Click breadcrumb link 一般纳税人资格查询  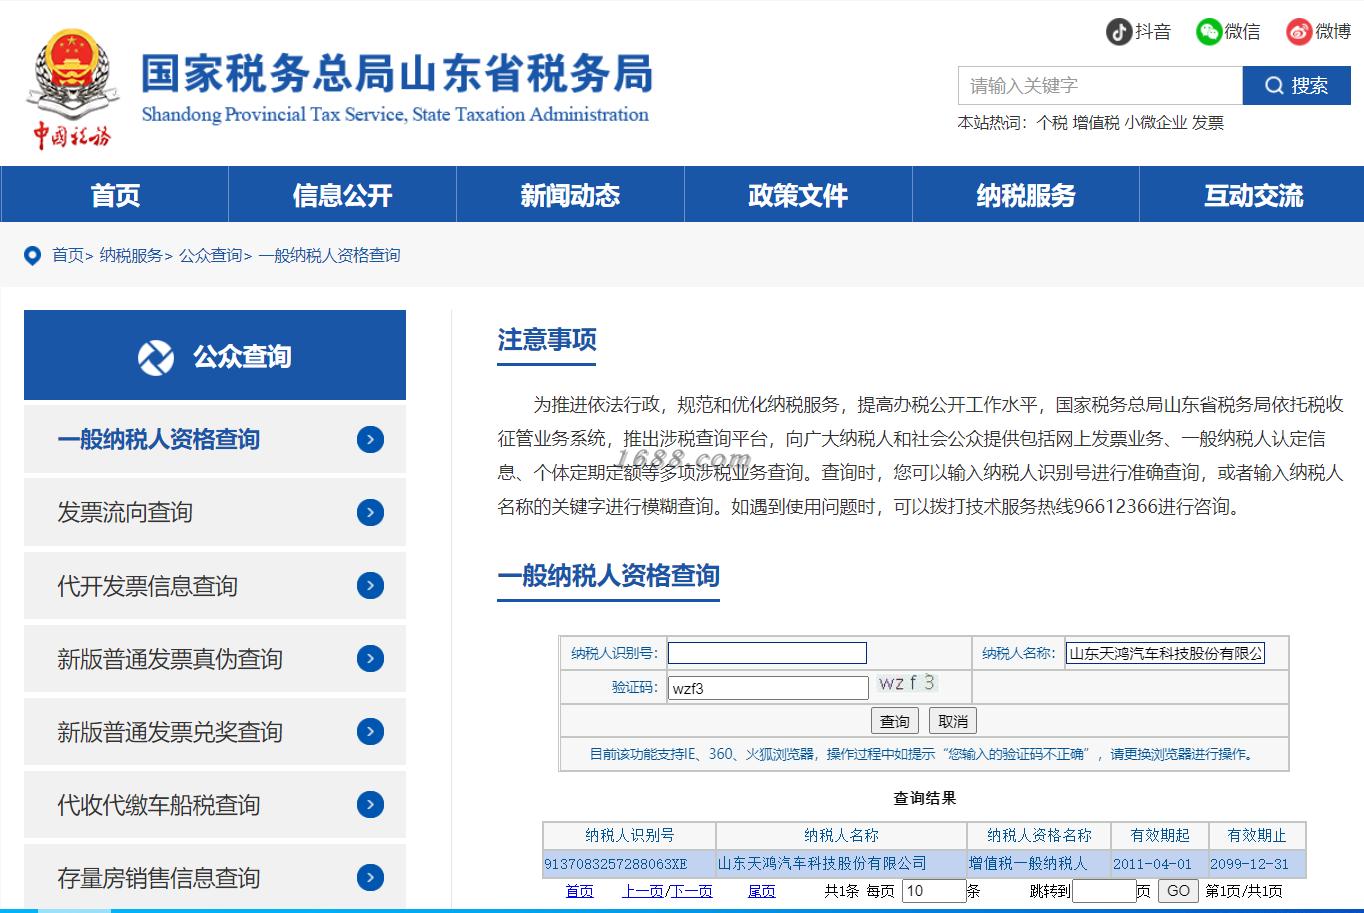click(x=329, y=255)
